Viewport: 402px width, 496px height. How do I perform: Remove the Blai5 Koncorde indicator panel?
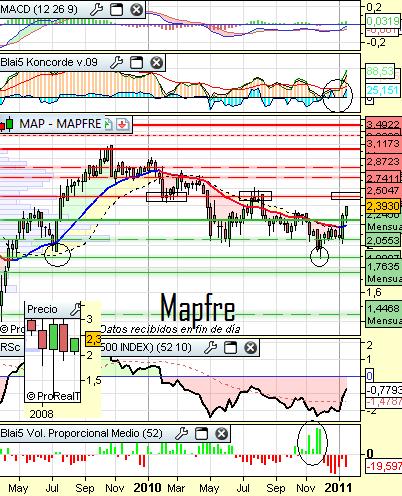click(x=156, y=62)
